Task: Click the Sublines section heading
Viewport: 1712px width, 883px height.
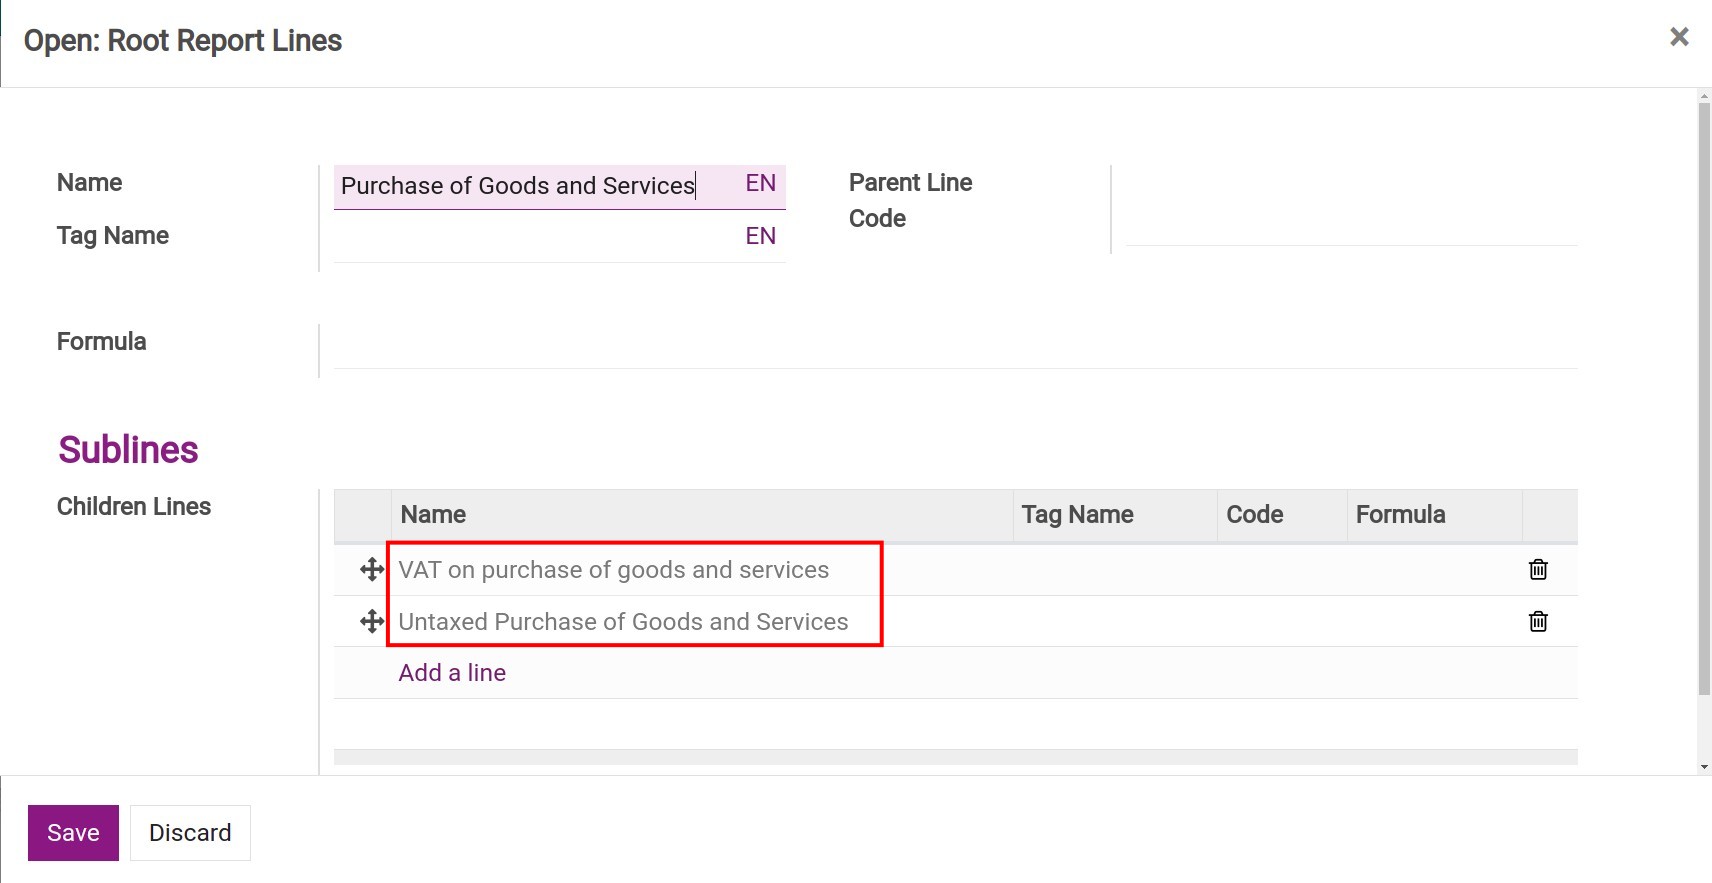Action: 128,450
